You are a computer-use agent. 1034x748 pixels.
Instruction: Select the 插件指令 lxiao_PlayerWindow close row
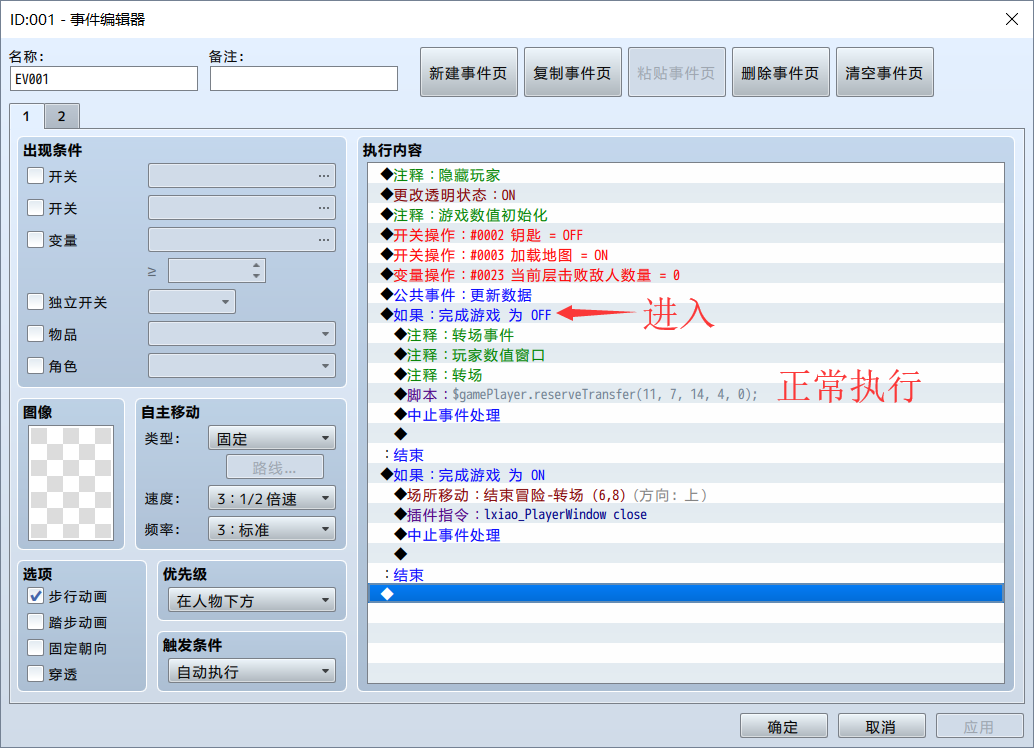click(x=686, y=515)
